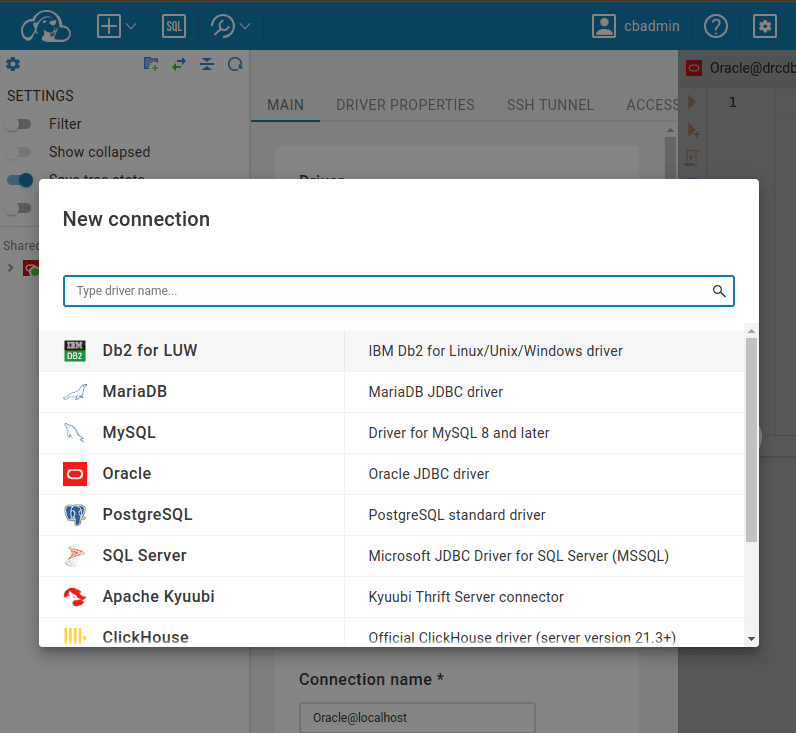Viewport: 796px width, 733px height.
Task: Click the Type driver name search field
Action: coord(399,291)
